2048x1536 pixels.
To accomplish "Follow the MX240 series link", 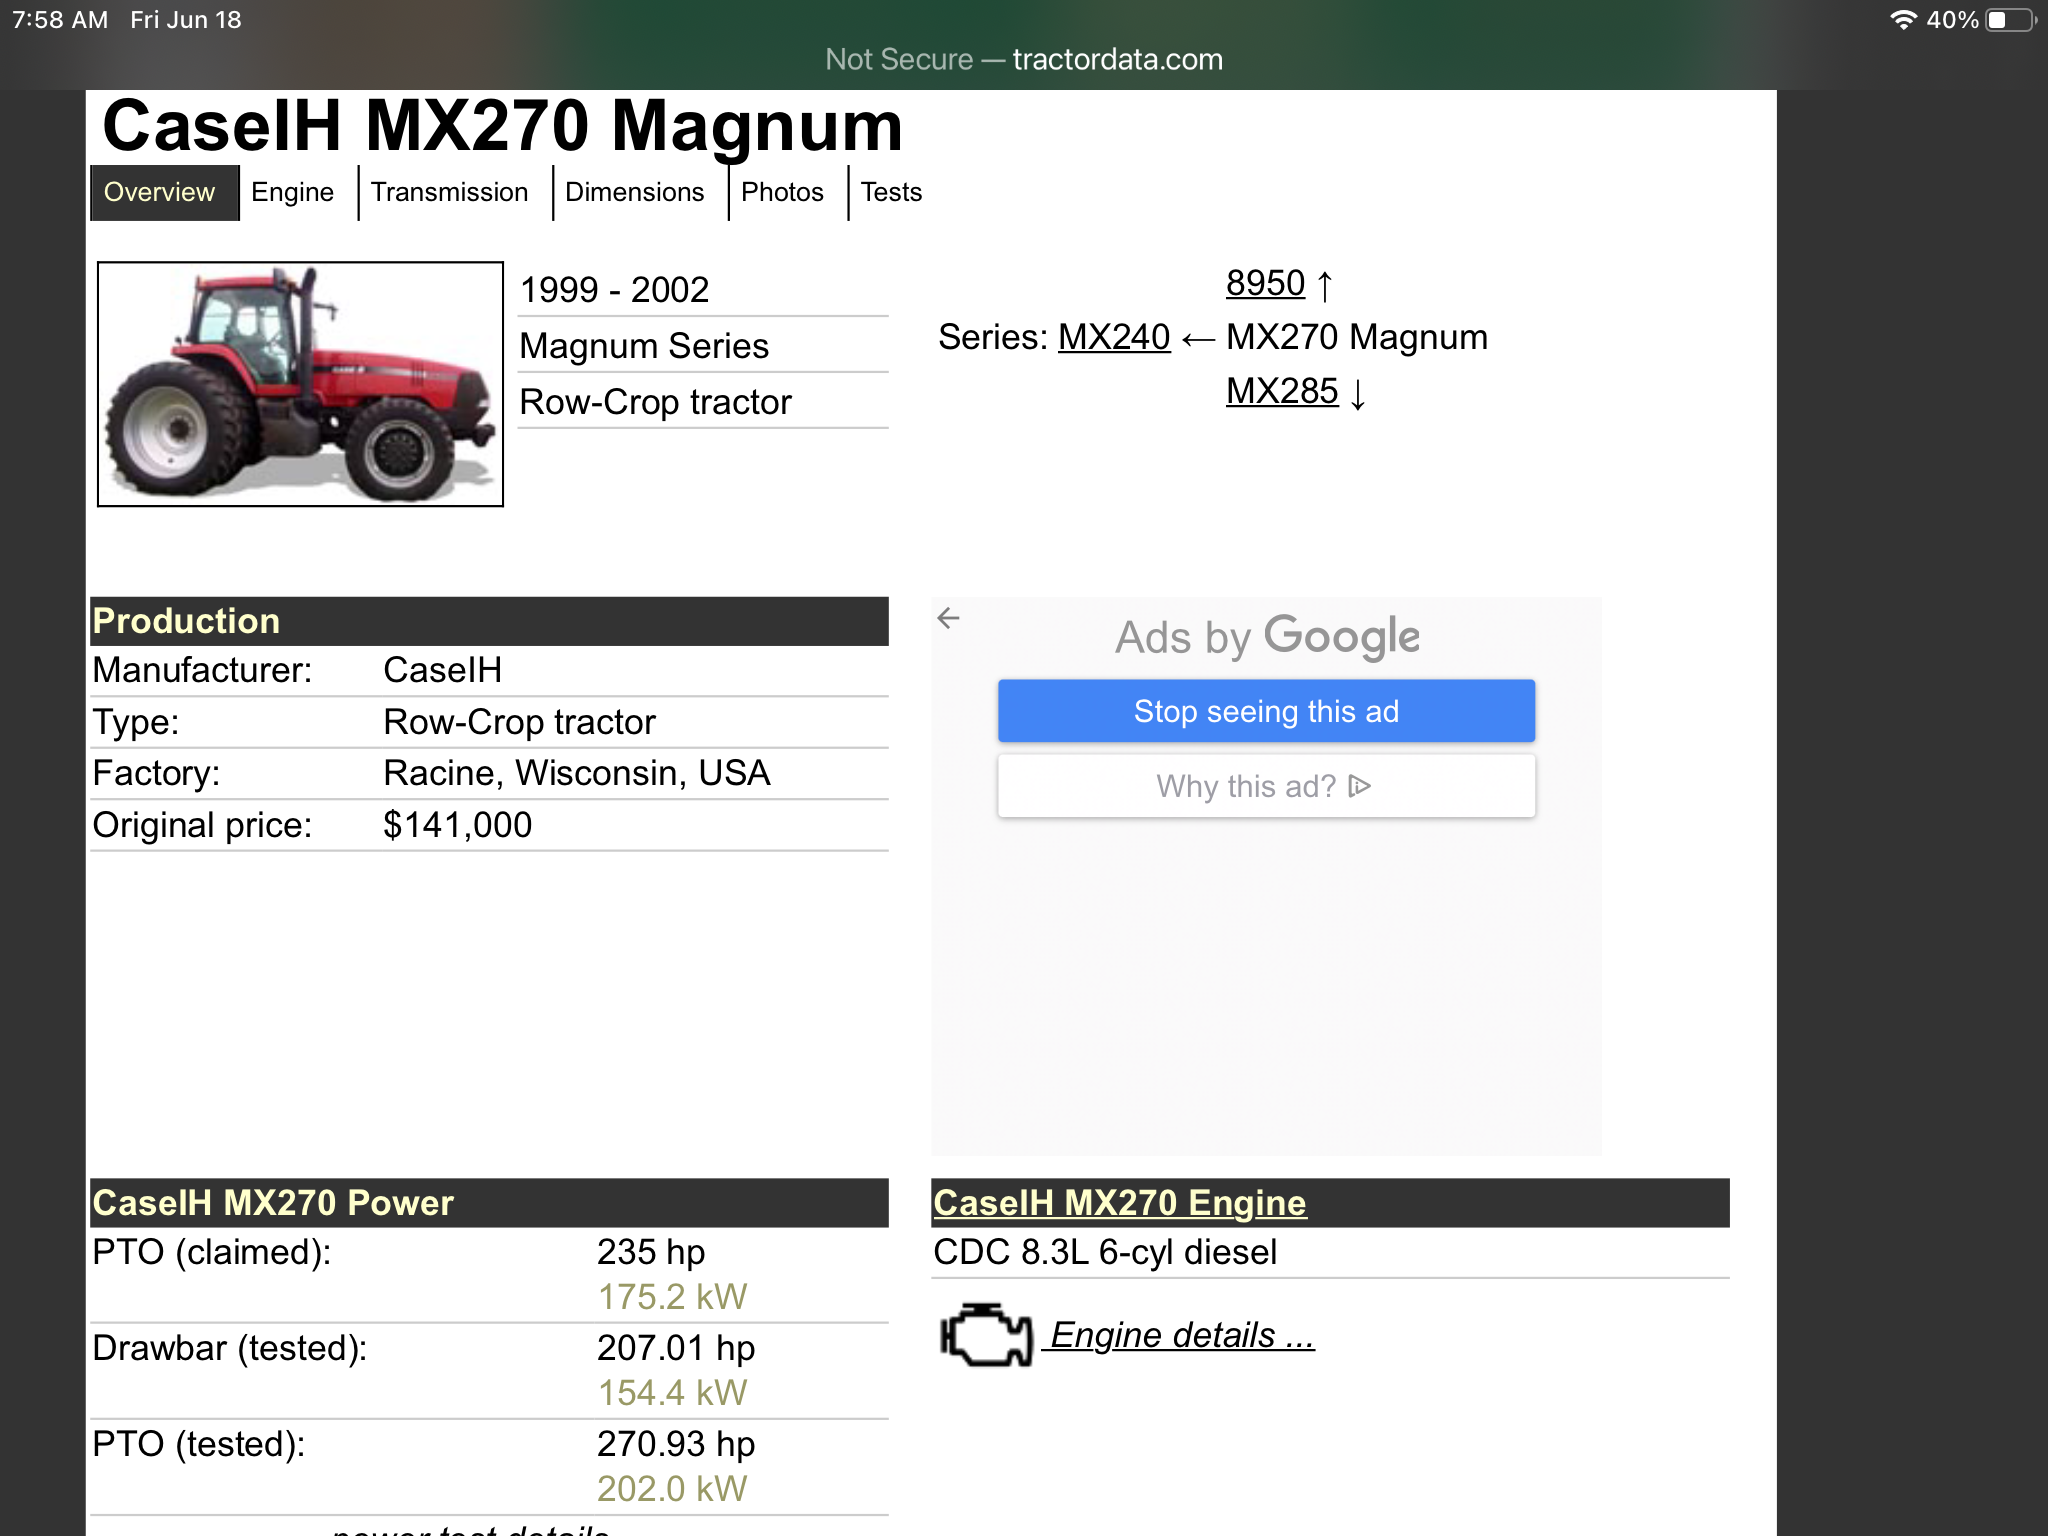I will (x=1114, y=338).
